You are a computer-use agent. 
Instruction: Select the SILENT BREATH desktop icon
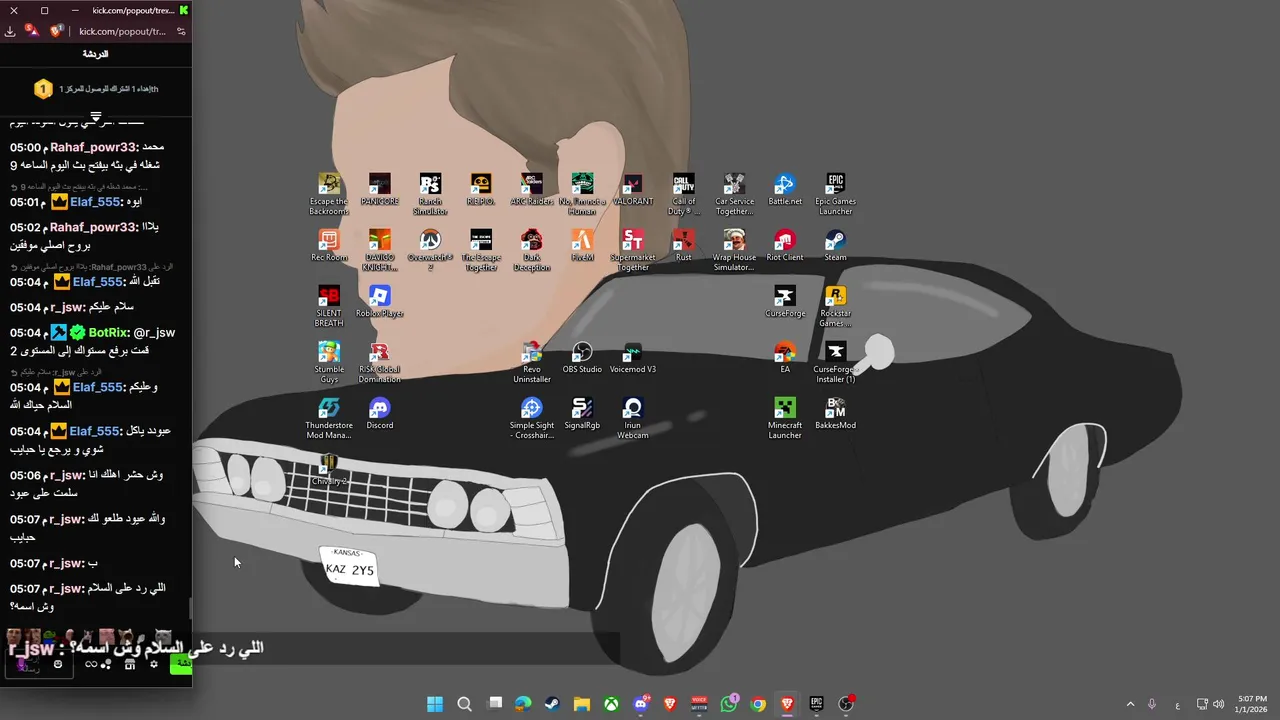point(329,306)
